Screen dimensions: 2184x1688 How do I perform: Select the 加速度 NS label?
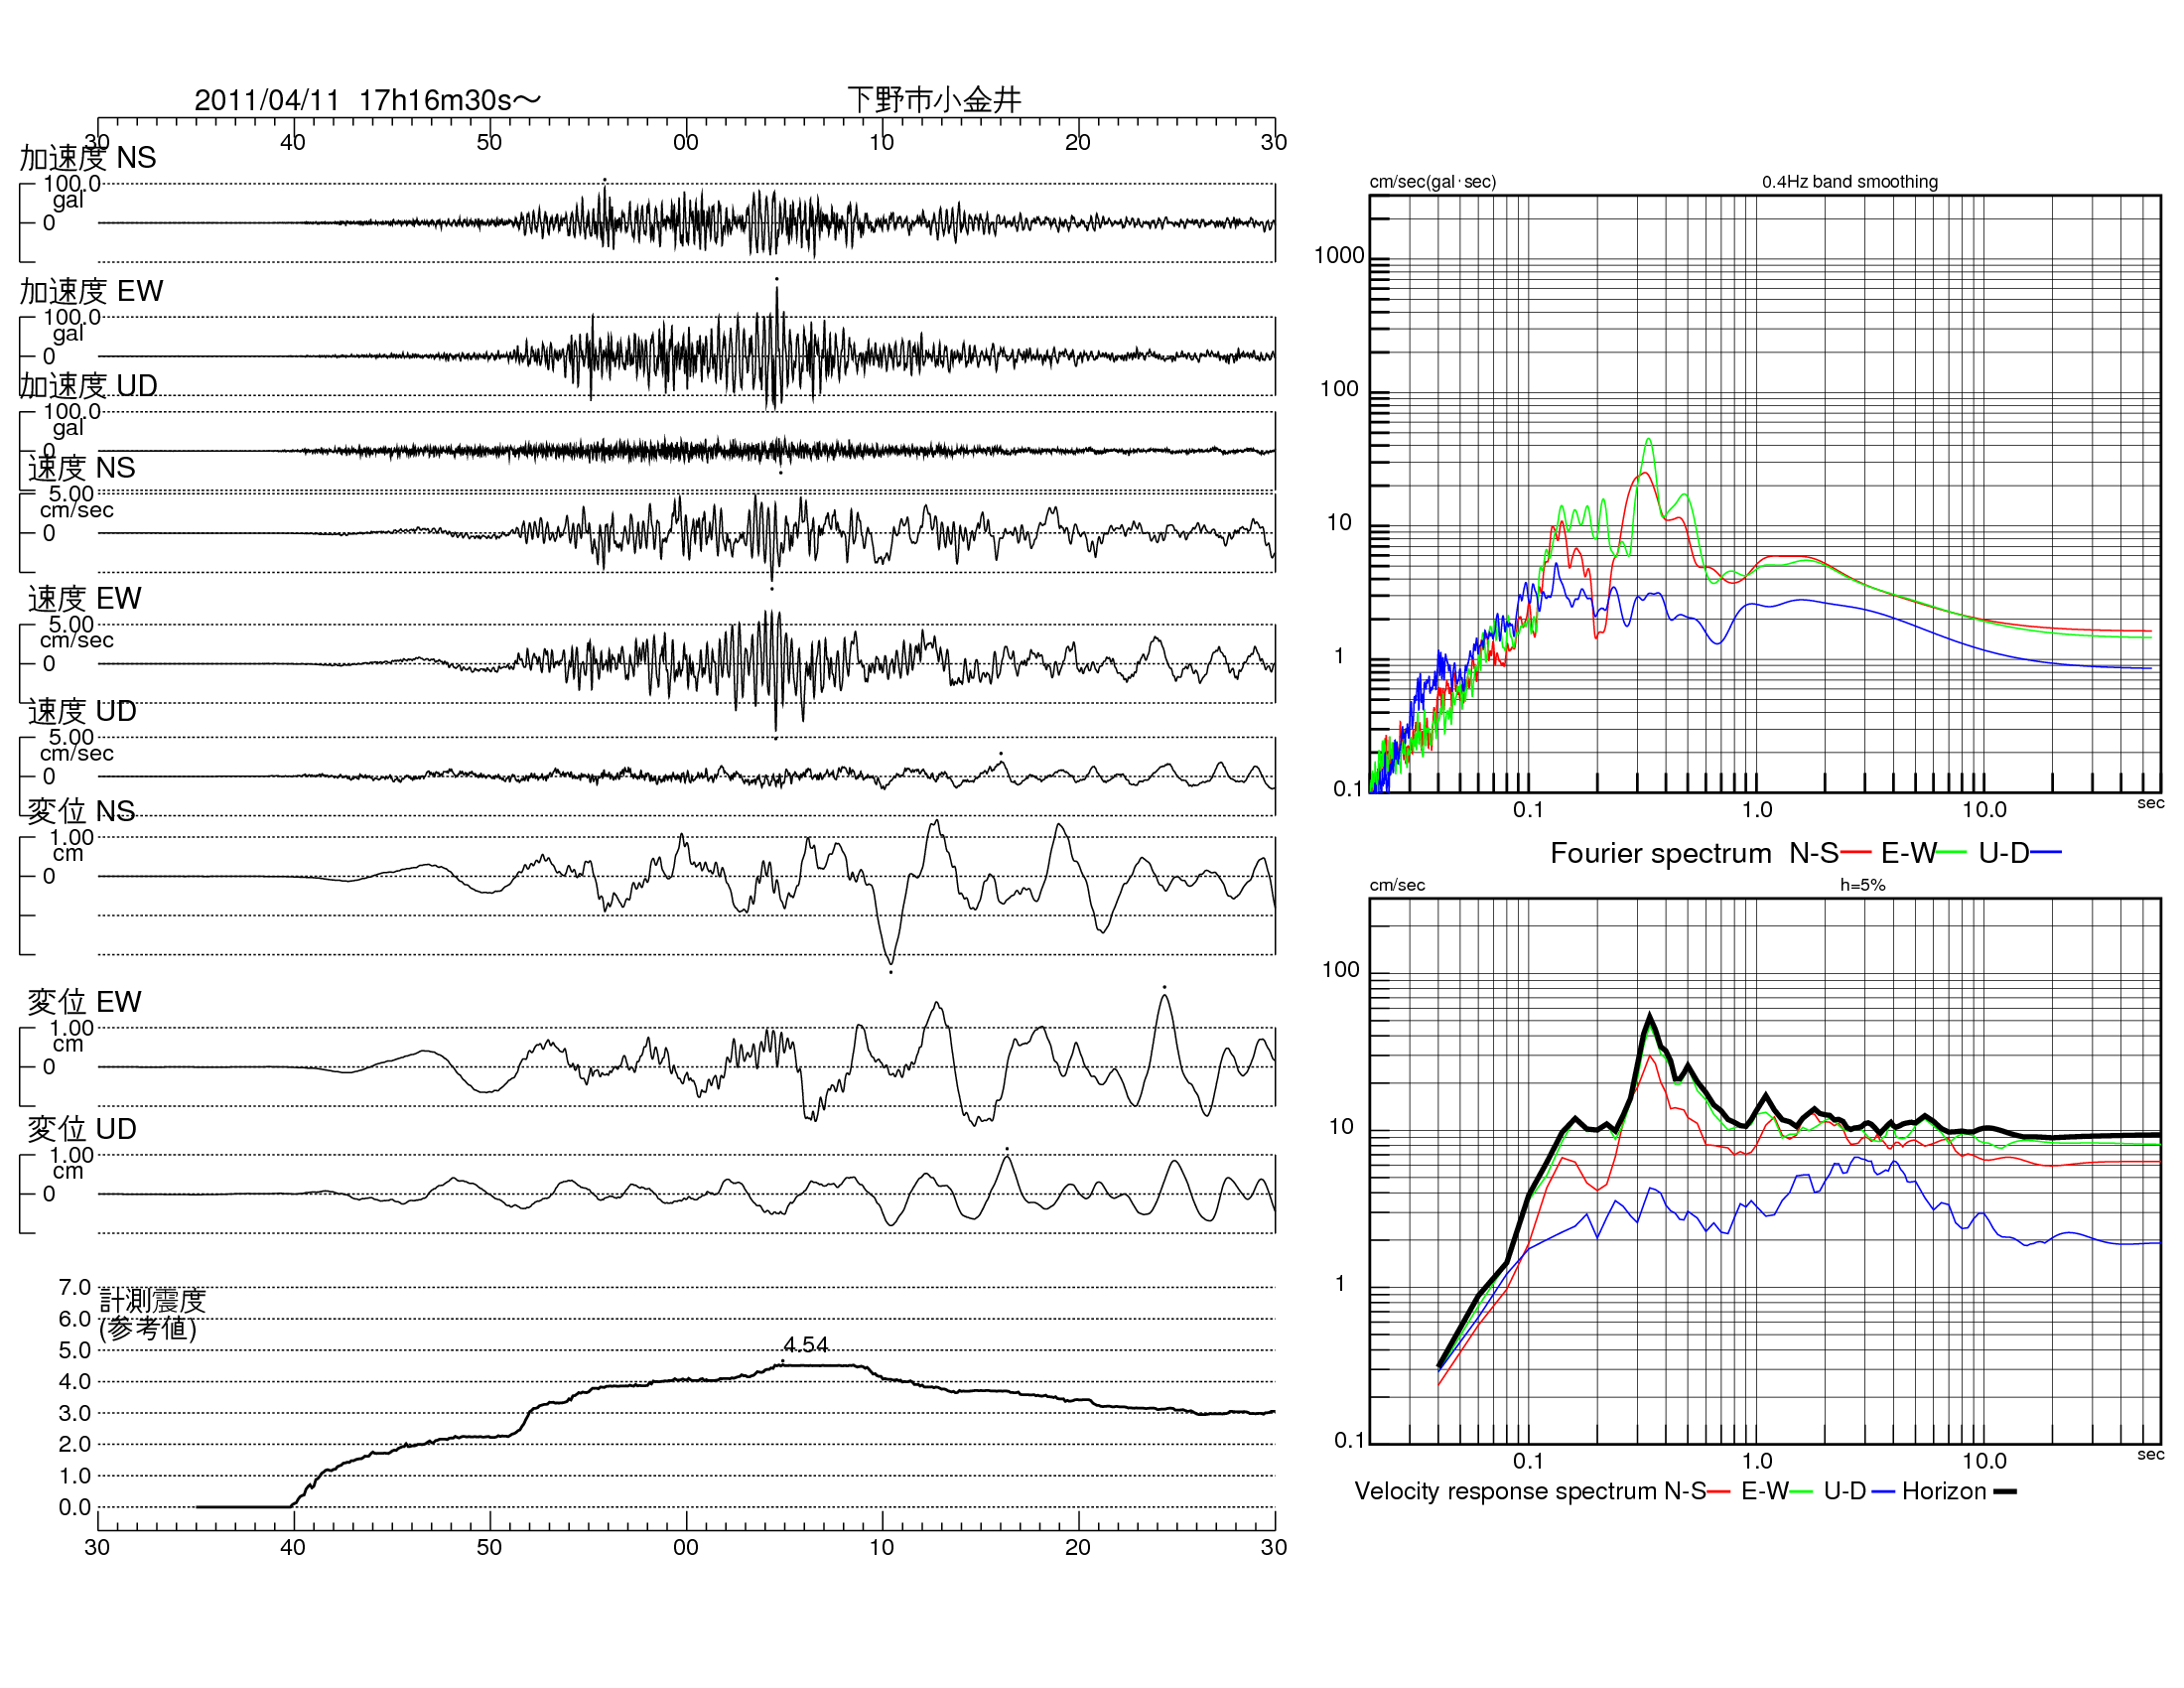click(x=88, y=158)
